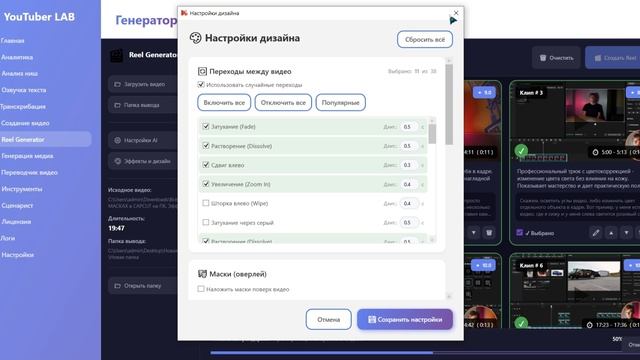Screen dimensions: 640x360
Task: Click the green checkmark badge on Клип # 6
Action: point(521,323)
